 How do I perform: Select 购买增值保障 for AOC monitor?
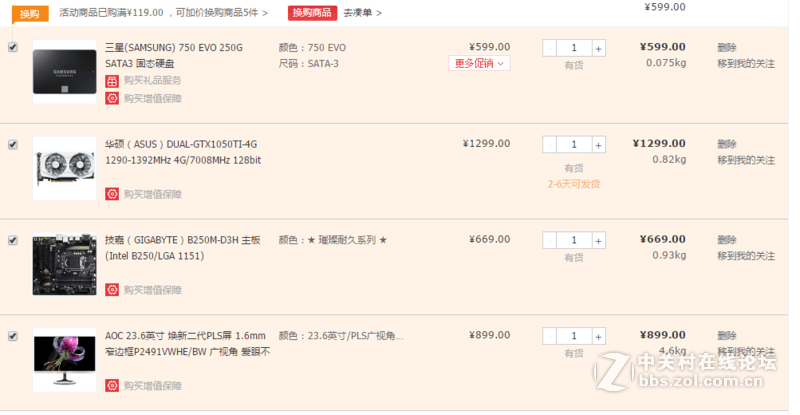coord(153,385)
